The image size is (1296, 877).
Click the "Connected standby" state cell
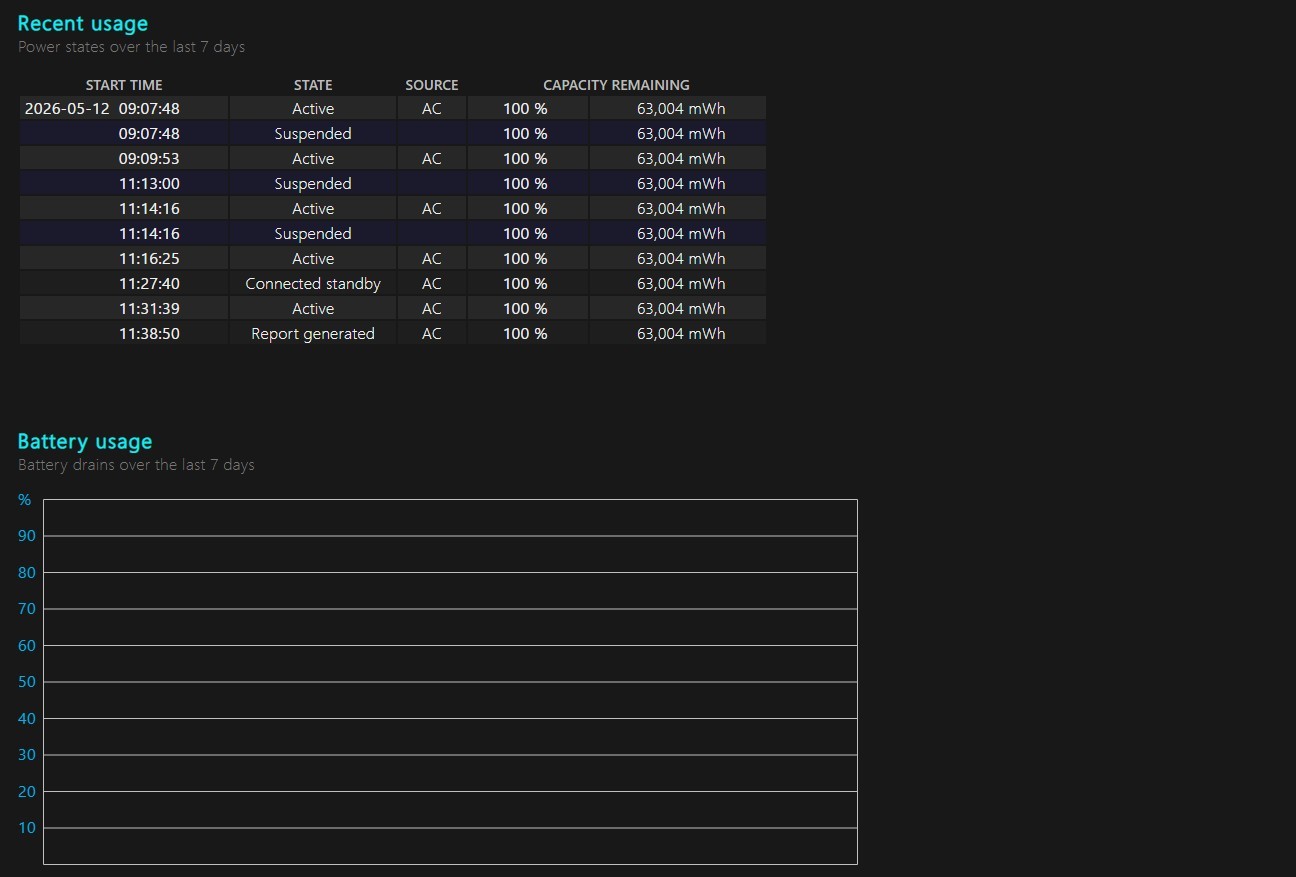[x=313, y=284]
